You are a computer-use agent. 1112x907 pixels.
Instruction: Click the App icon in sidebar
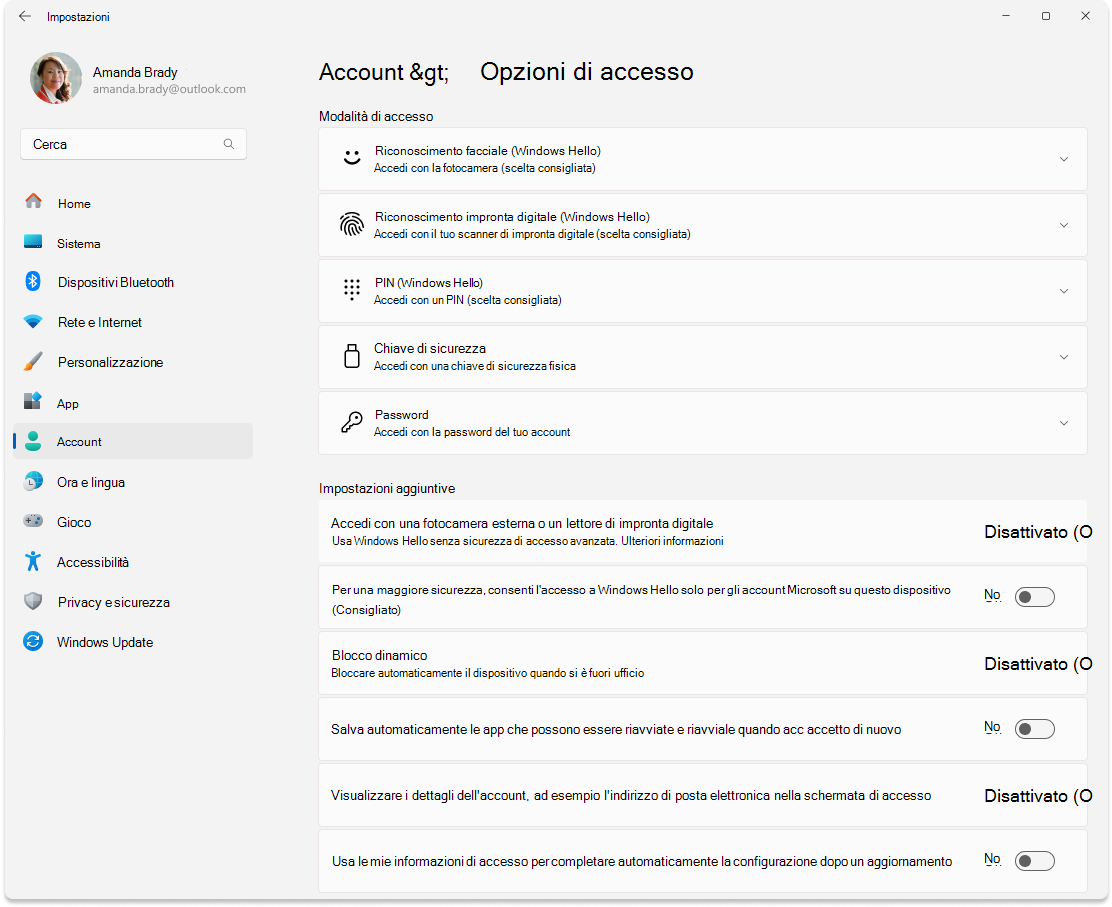point(33,401)
